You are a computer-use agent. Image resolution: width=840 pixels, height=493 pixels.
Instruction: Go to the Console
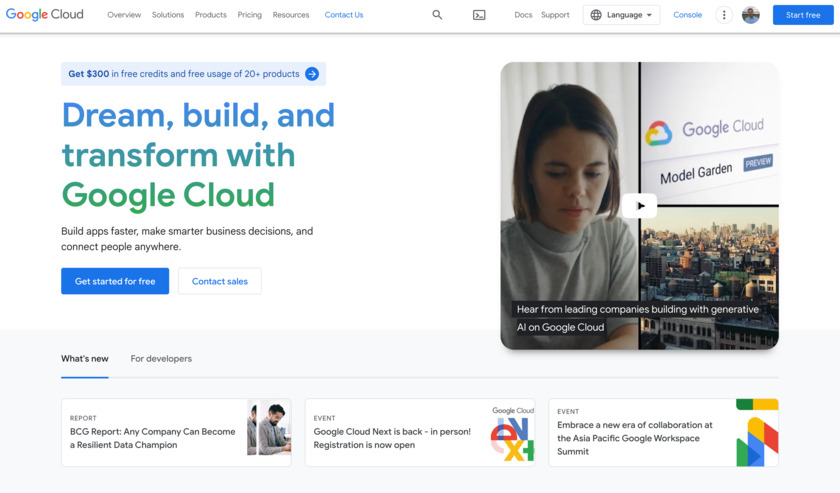687,15
